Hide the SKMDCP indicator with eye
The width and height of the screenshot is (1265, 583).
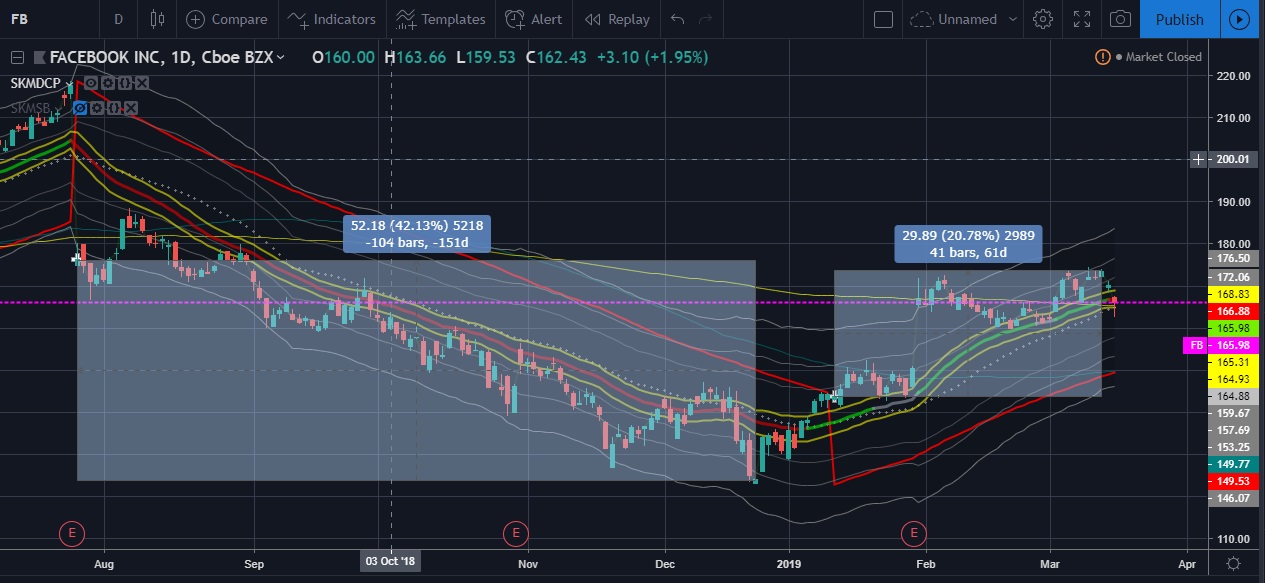[91, 83]
